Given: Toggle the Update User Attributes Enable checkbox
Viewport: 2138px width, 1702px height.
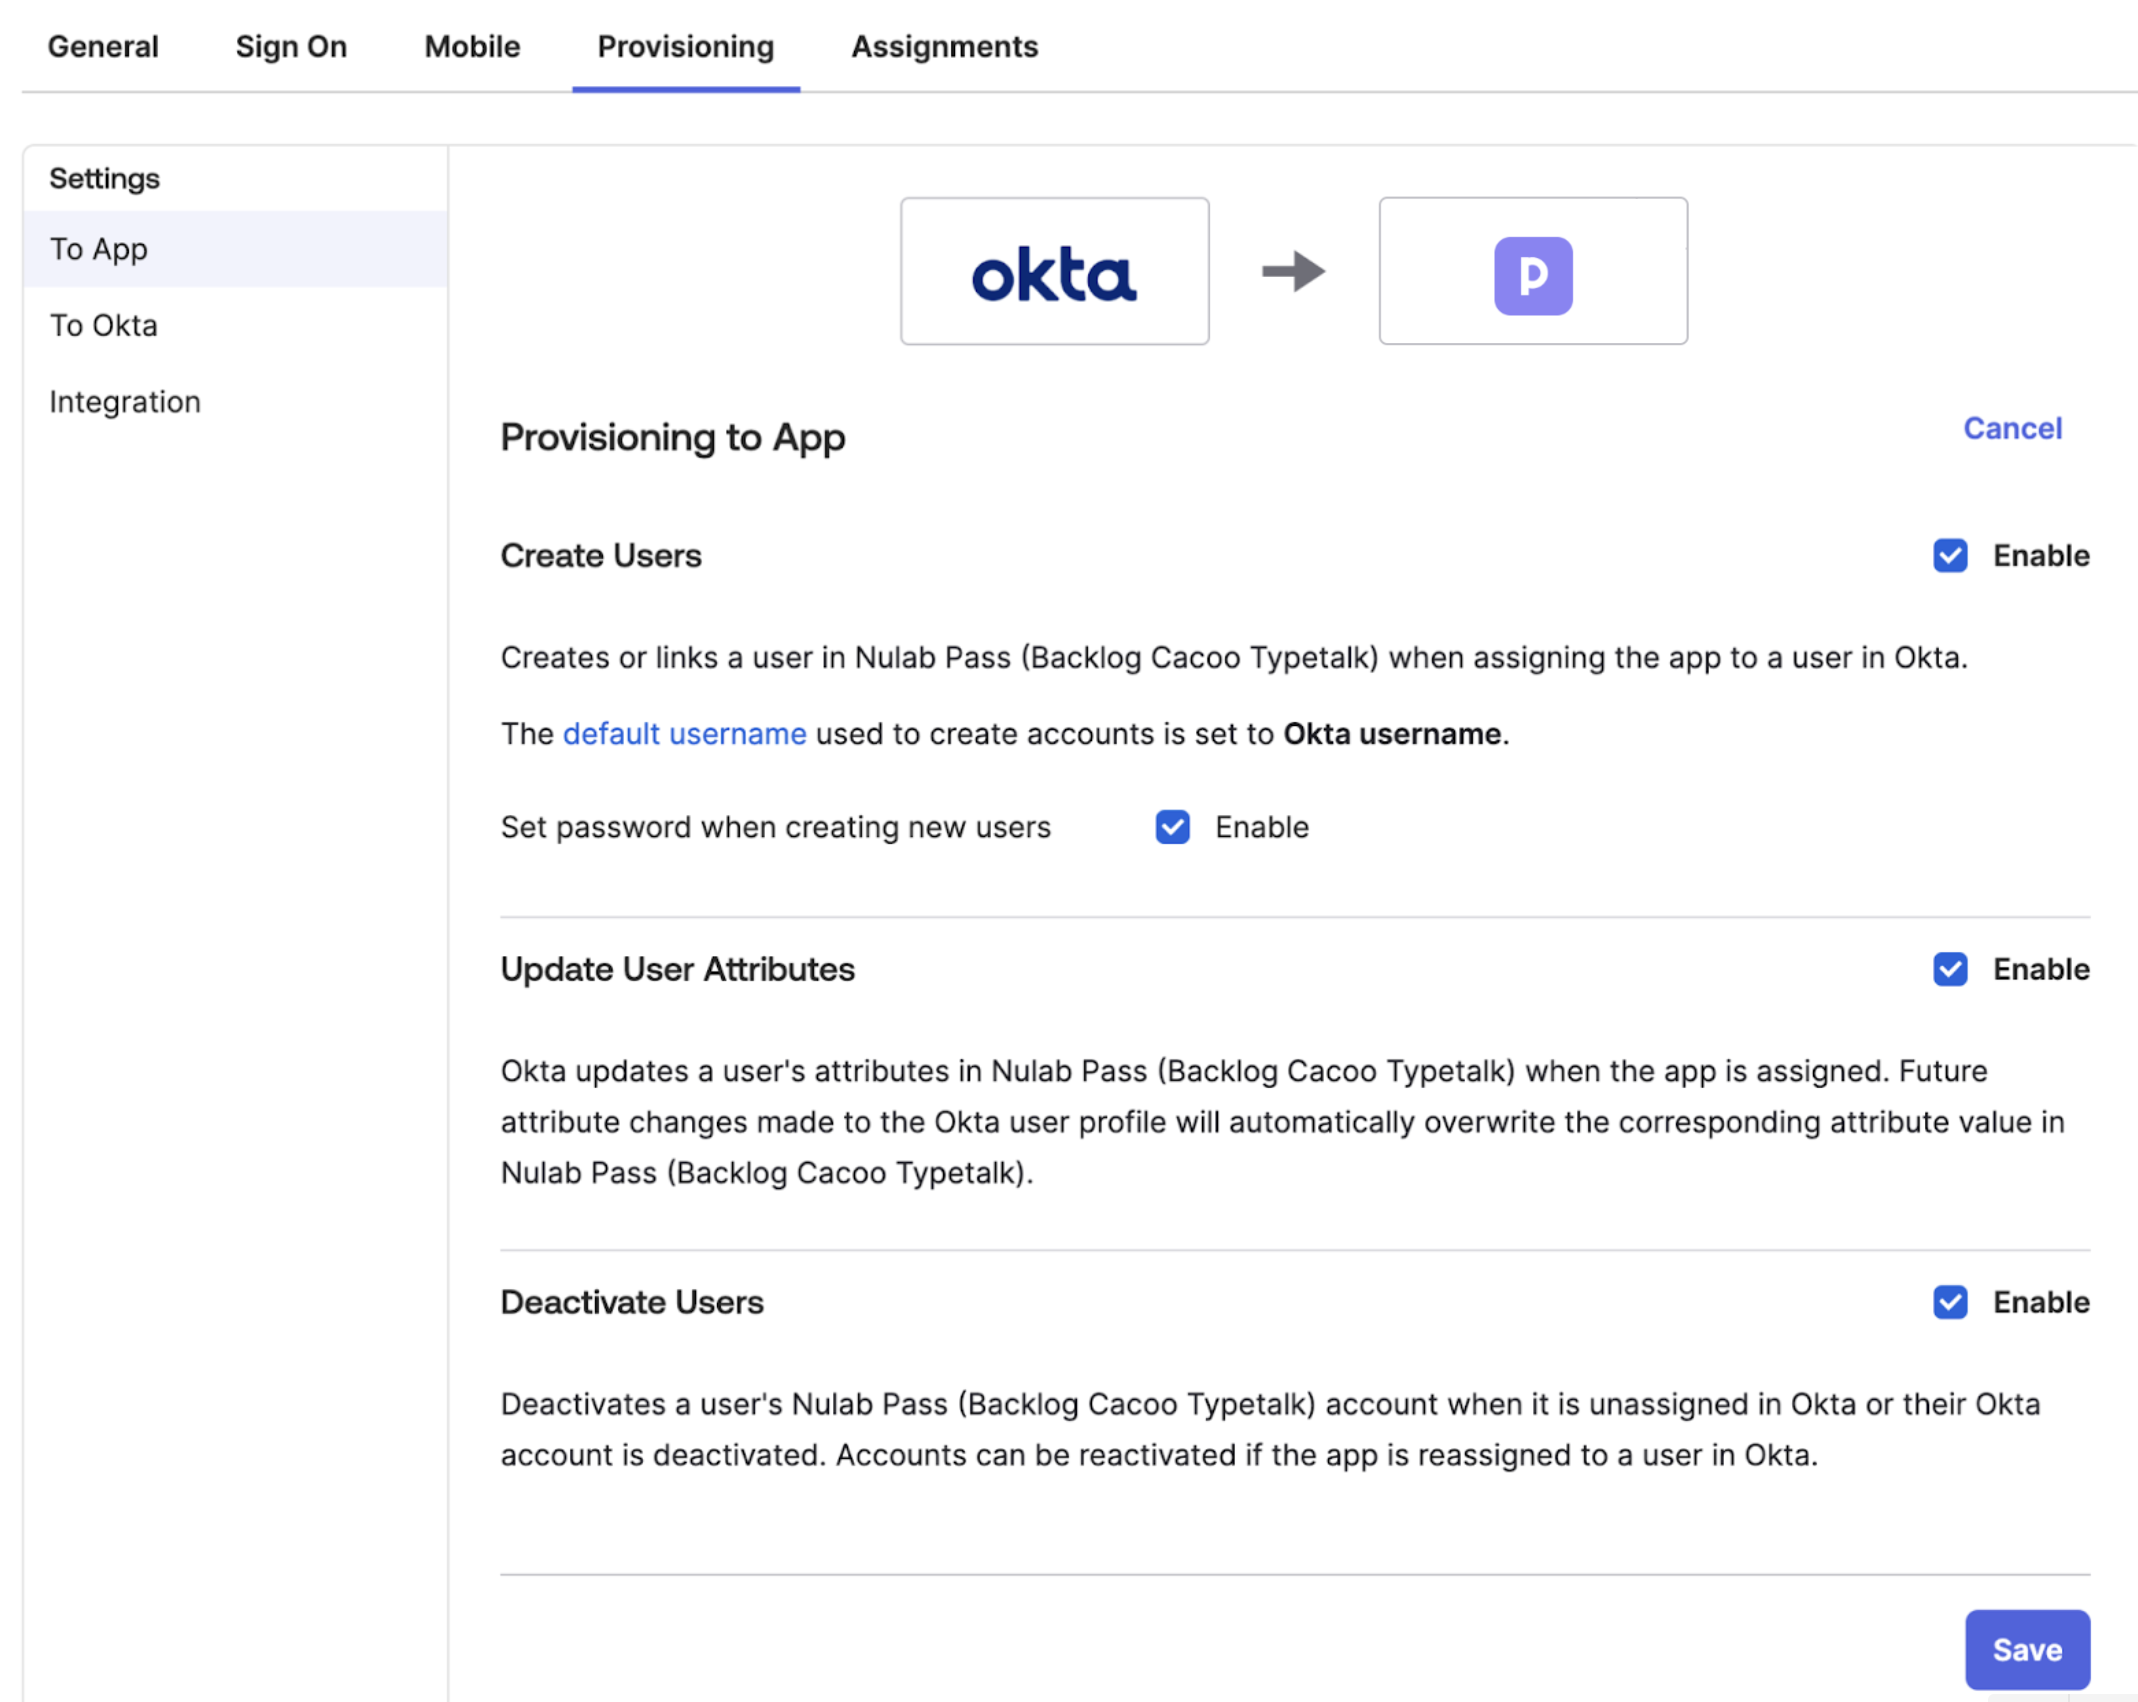Looking at the screenshot, I should pos(1949,969).
